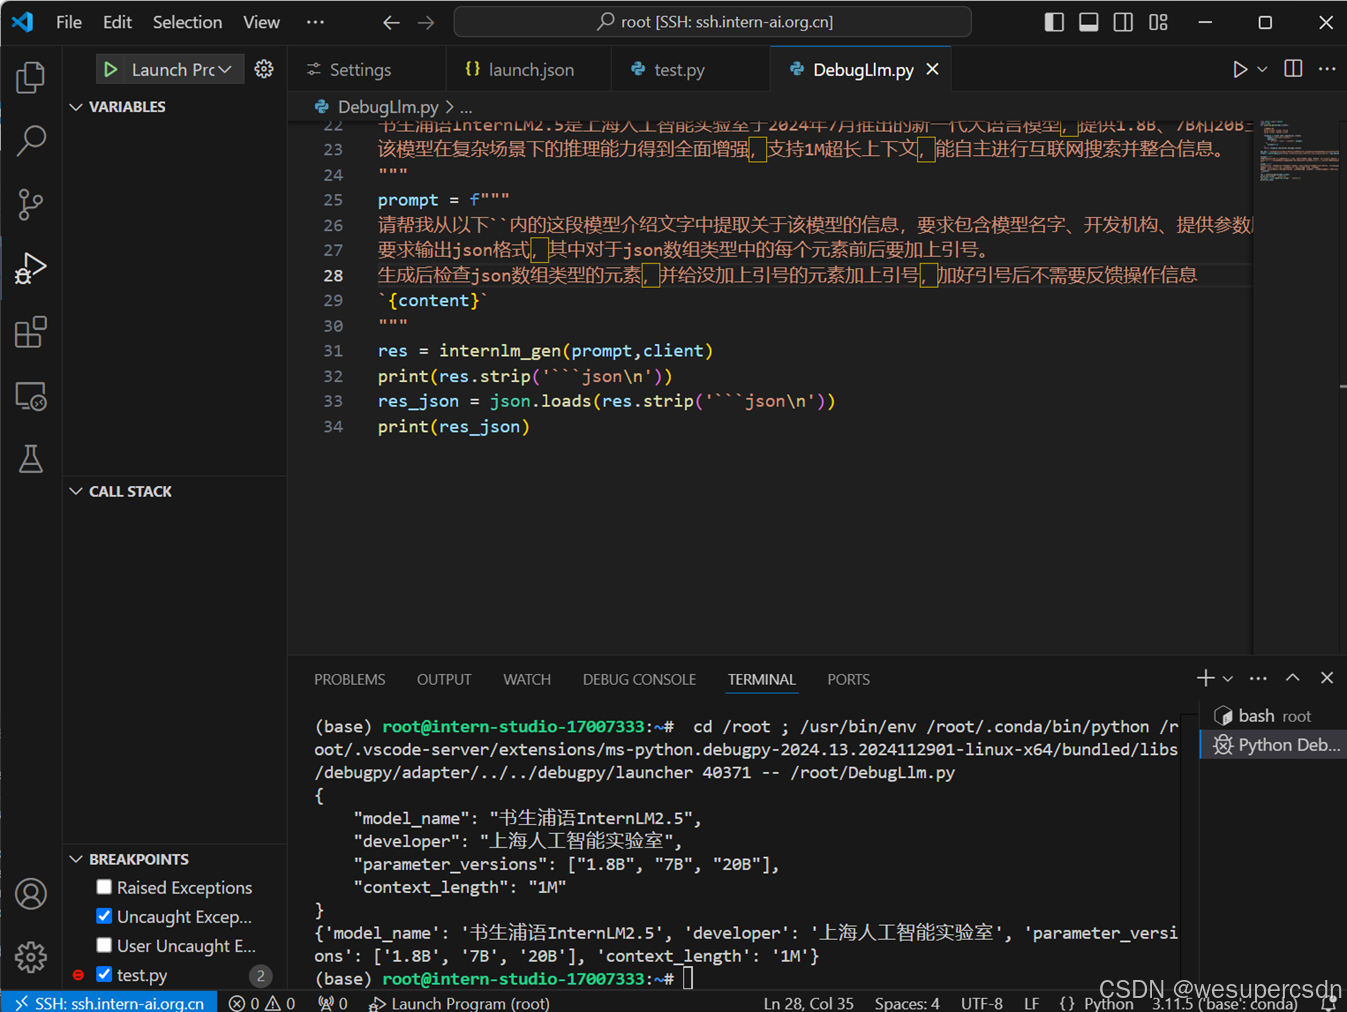Screen dimensions: 1347x1012
Task: Close the terminal panel
Action: point(1327,678)
